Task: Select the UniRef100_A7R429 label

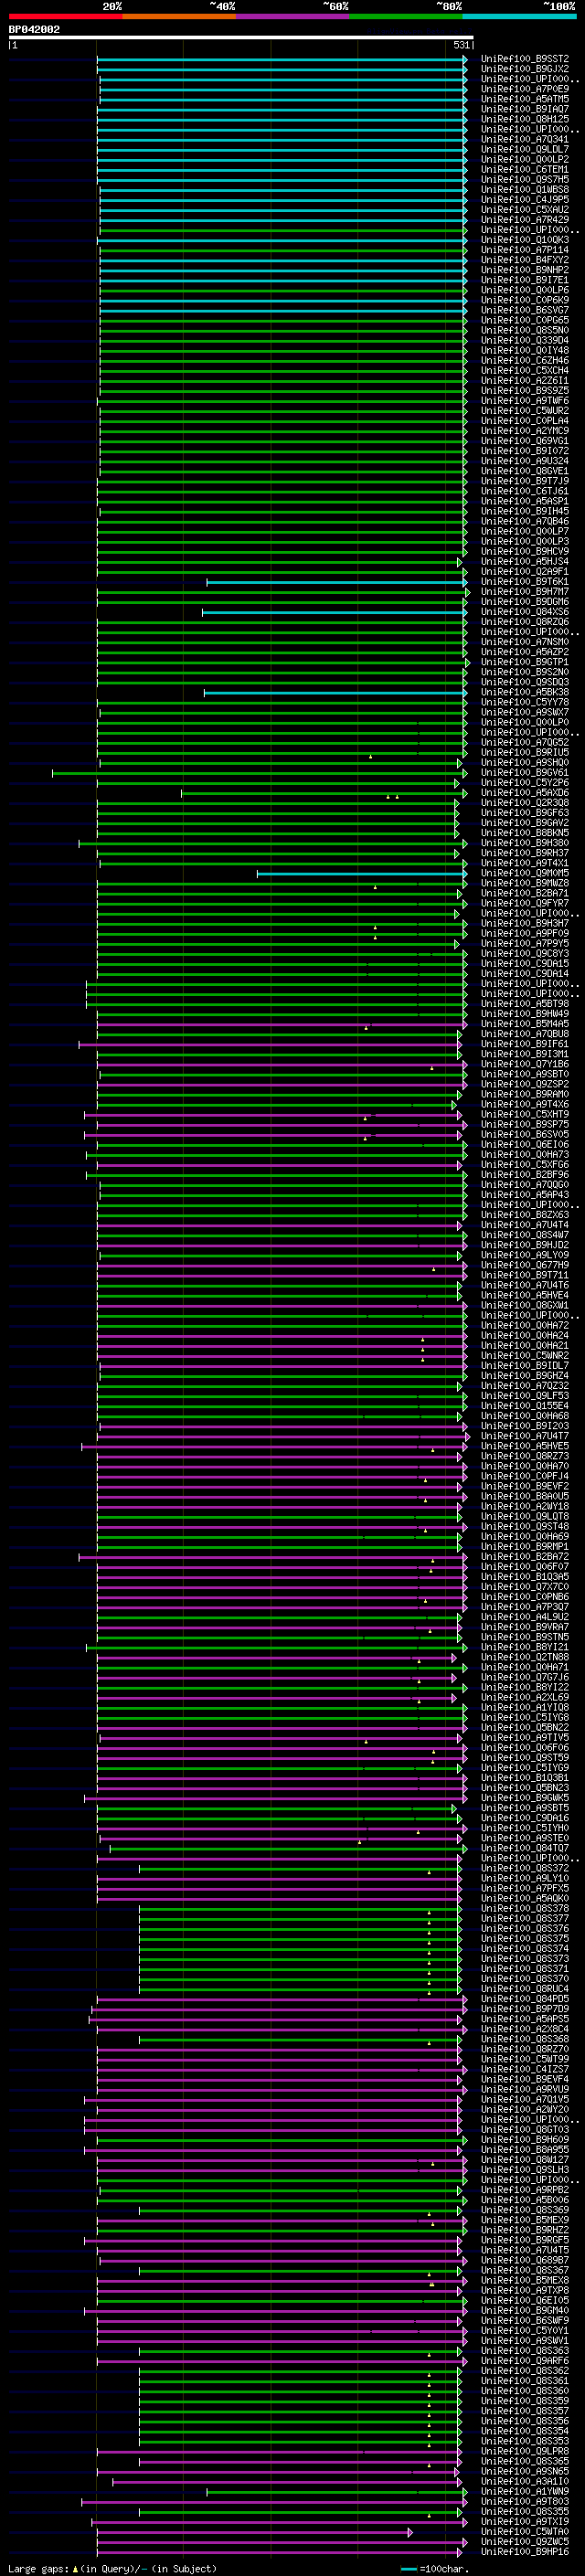Action: click(525, 220)
